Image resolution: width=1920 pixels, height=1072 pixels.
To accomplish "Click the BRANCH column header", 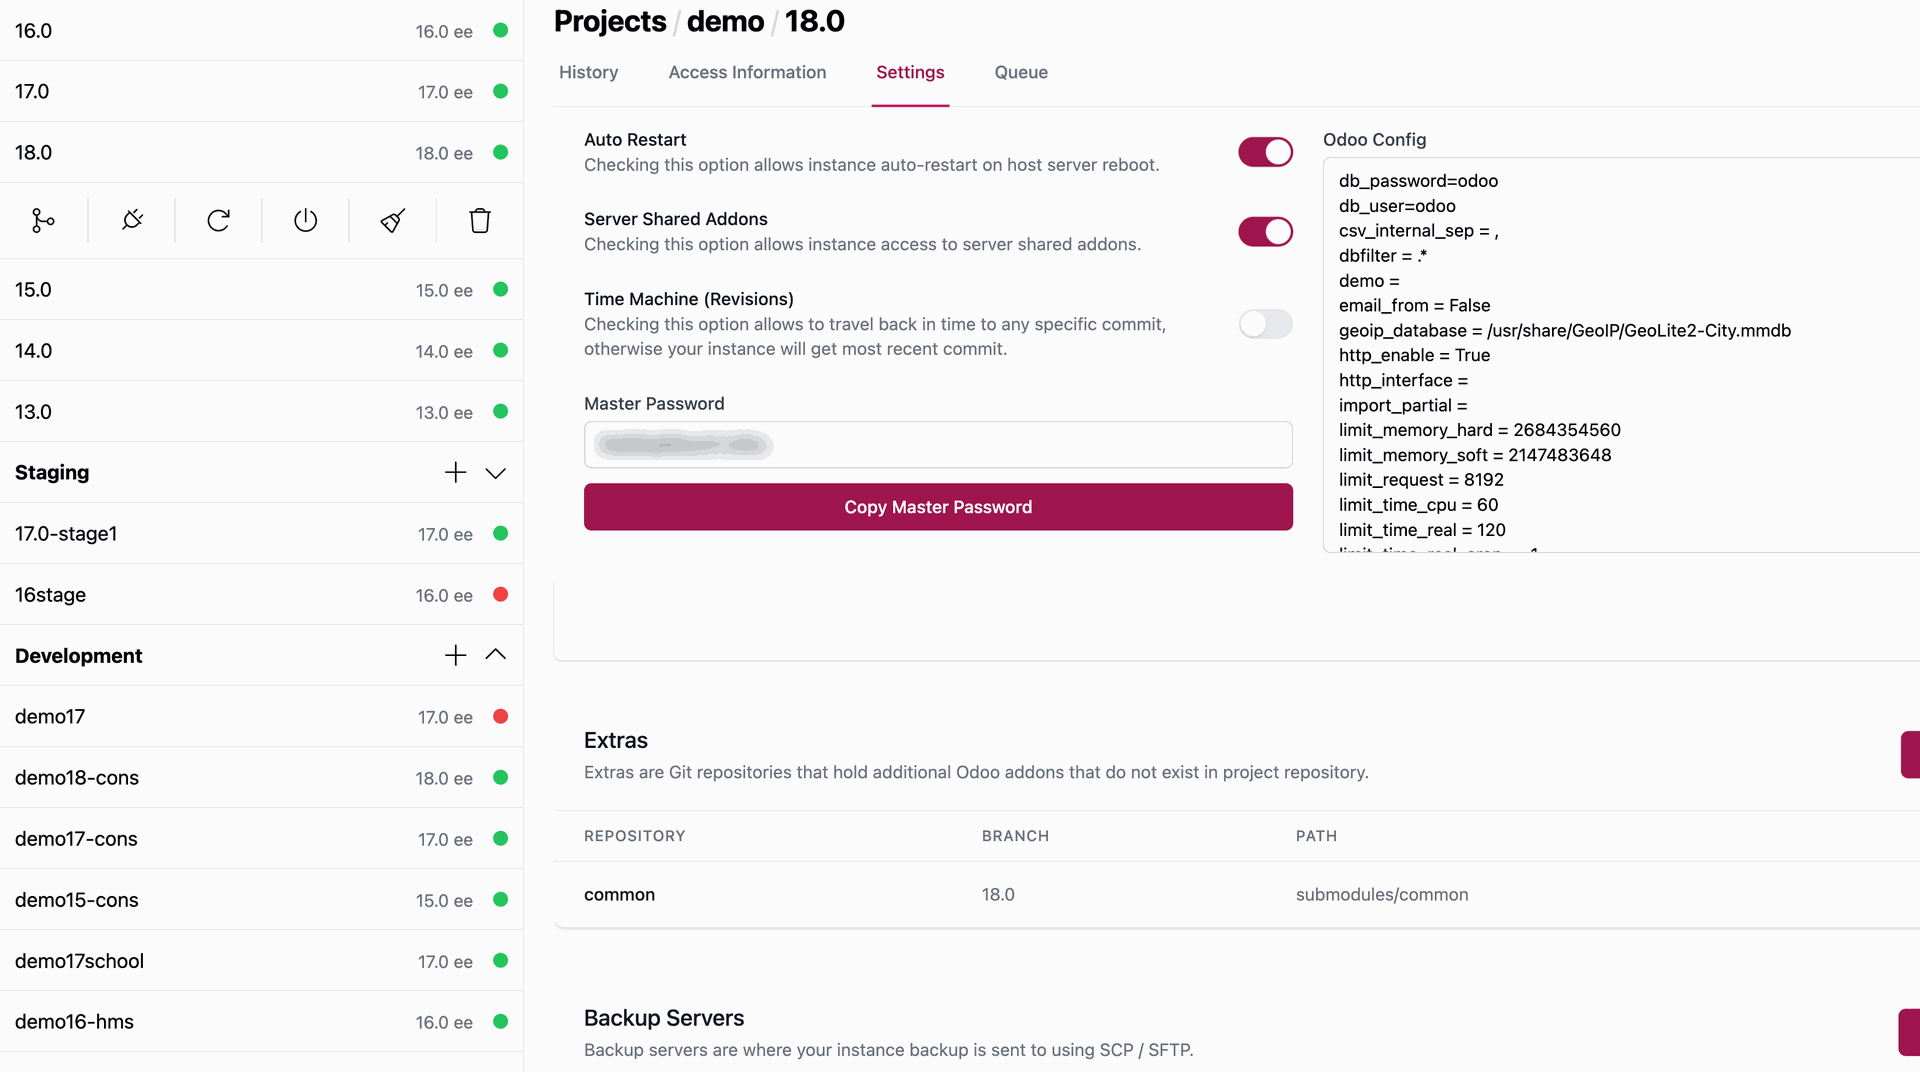I will coord(1015,836).
